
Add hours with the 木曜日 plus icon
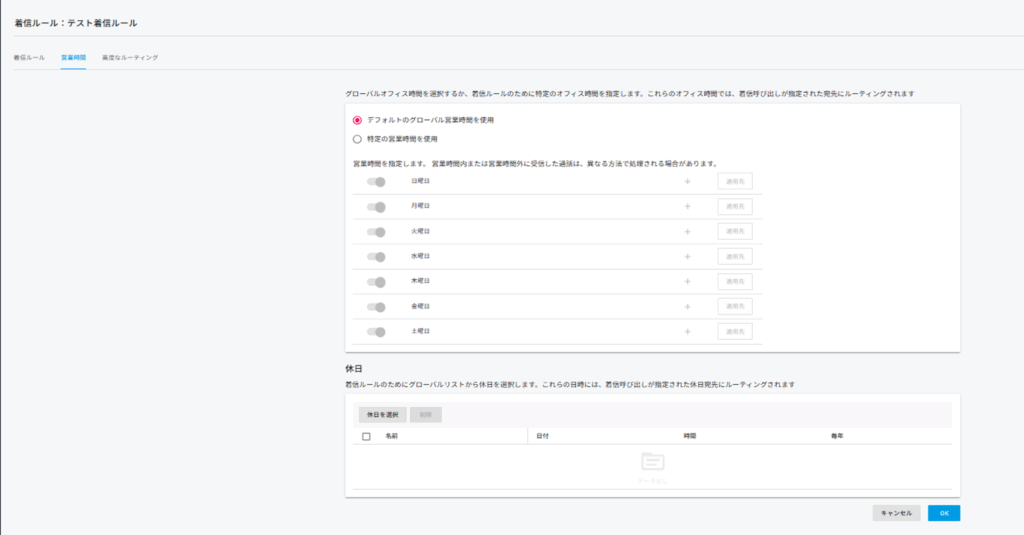point(687,282)
